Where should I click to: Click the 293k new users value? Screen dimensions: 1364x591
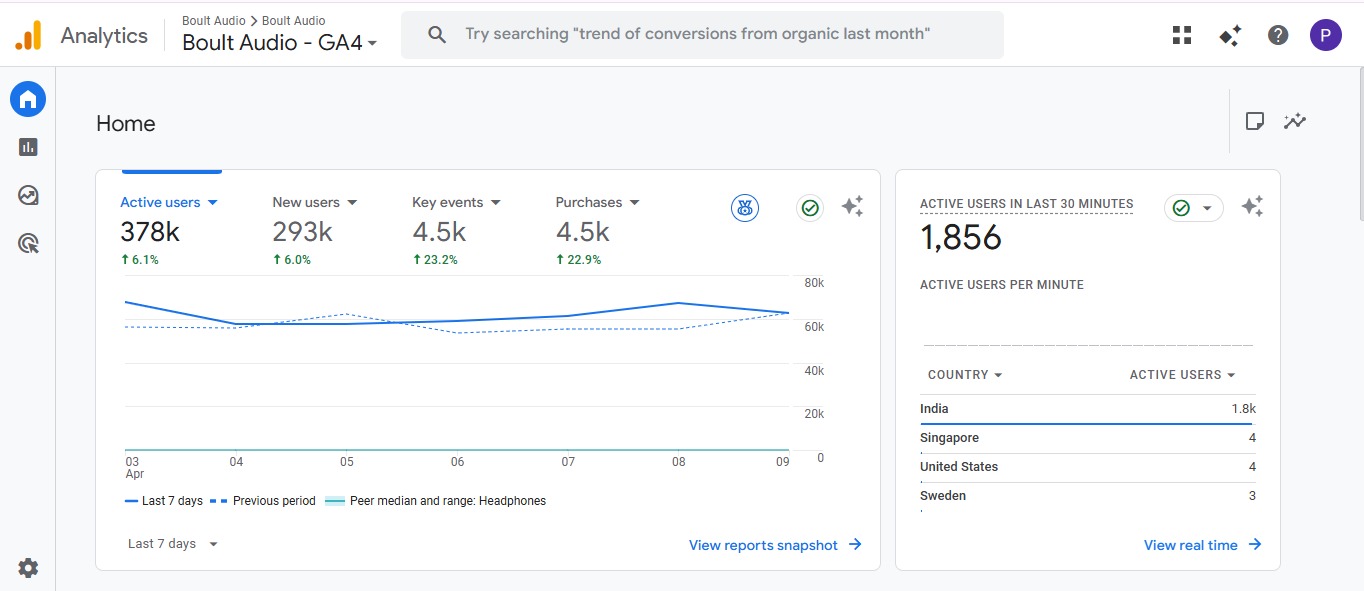point(302,232)
